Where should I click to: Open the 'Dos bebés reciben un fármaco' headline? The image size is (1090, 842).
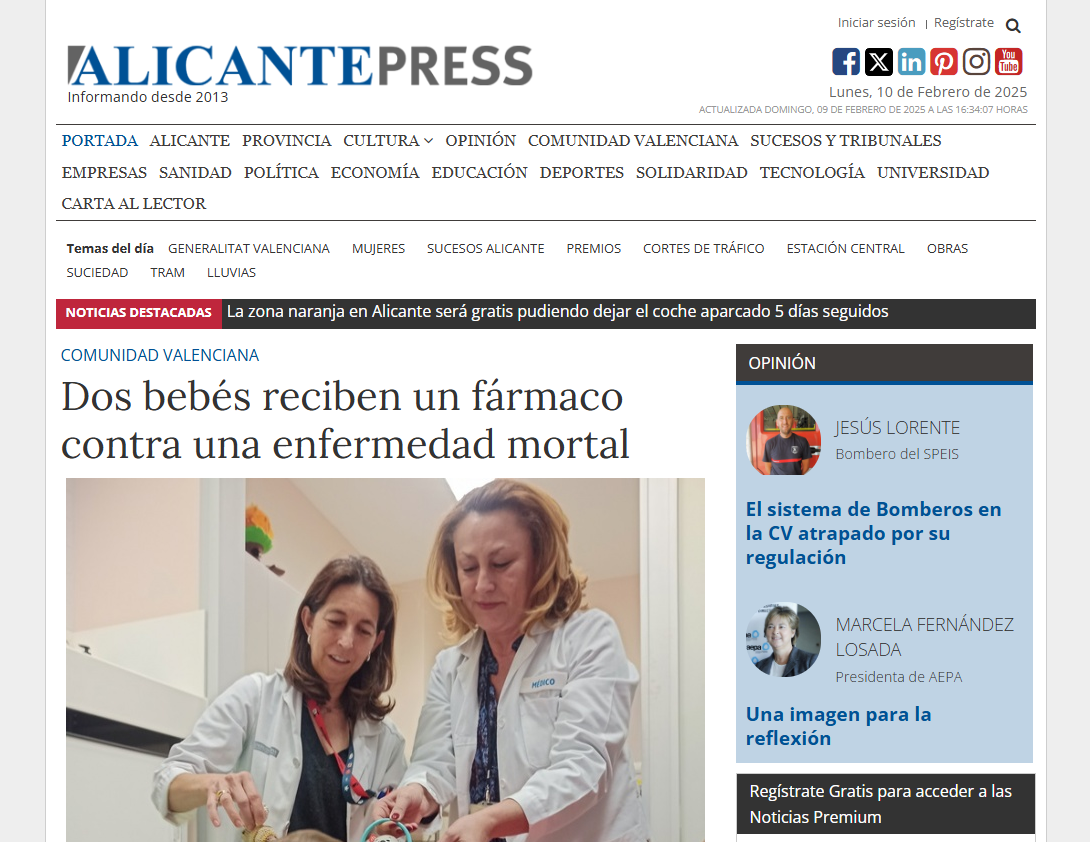345,420
